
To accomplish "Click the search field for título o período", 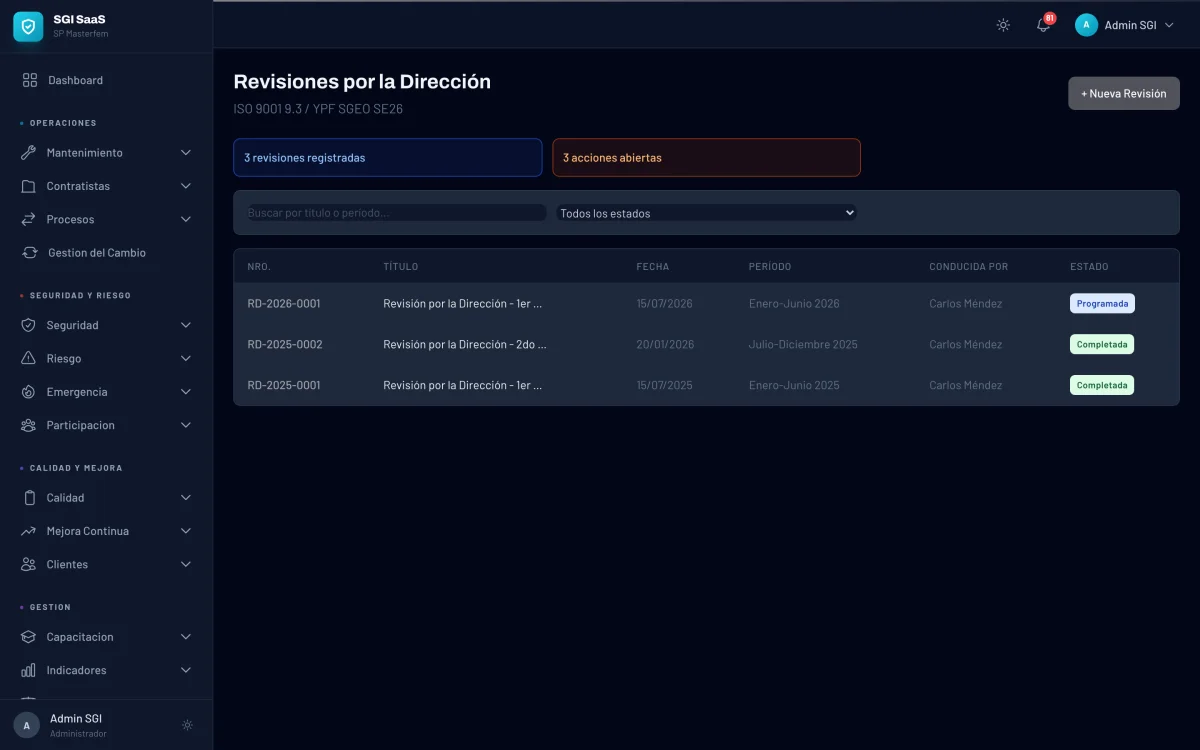I will pos(395,212).
